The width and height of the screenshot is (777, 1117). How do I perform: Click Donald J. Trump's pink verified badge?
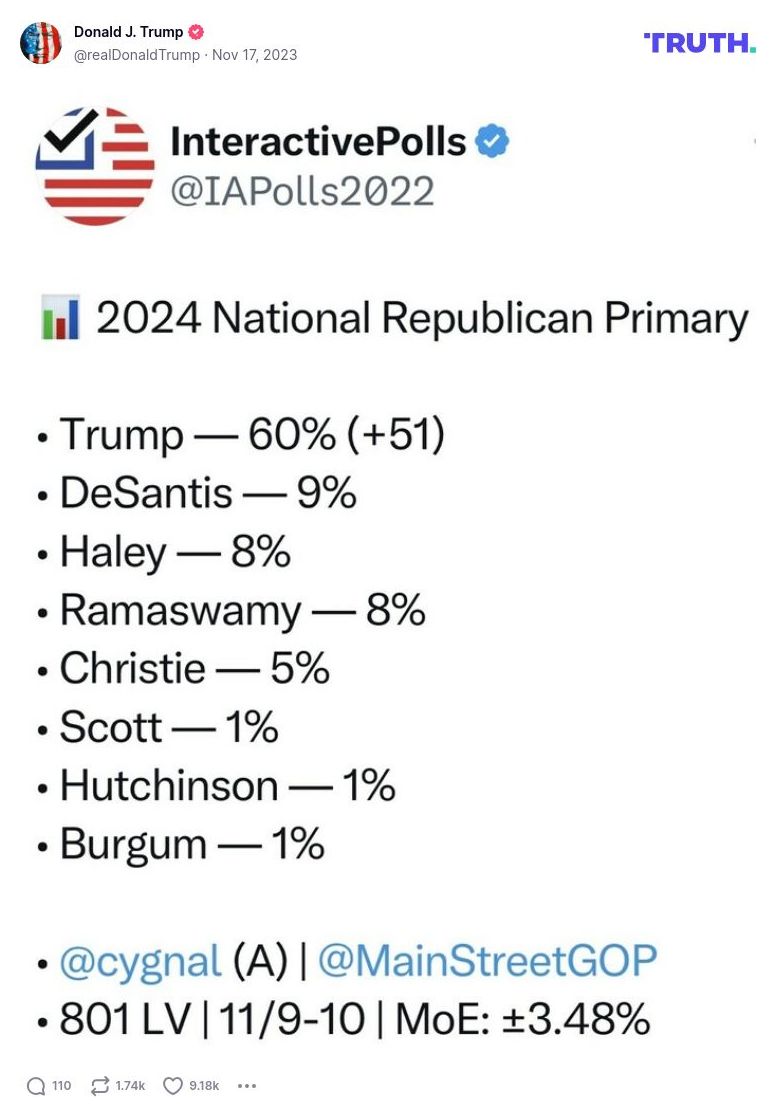point(194,31)
